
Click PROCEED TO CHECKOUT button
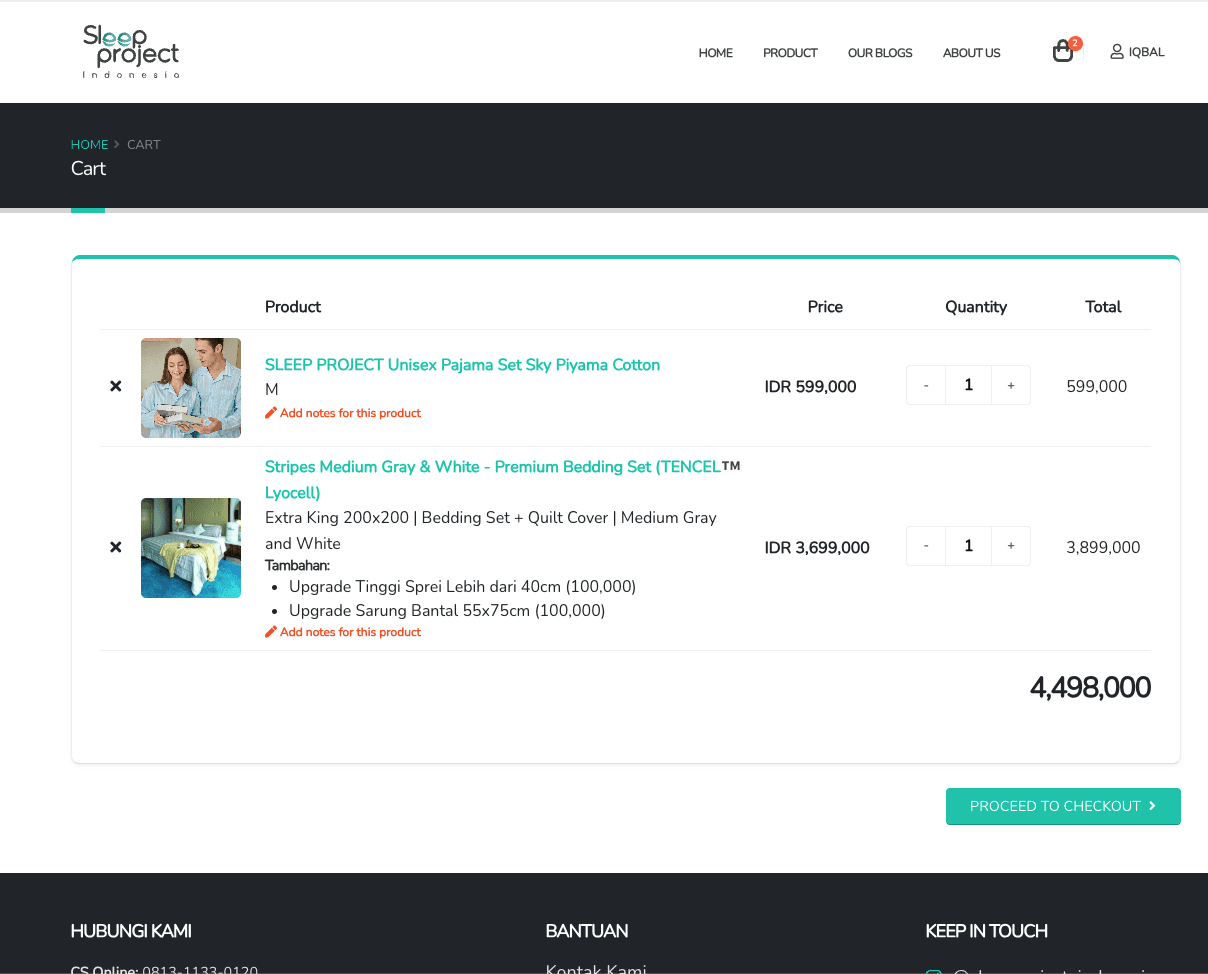point(1063,806)
